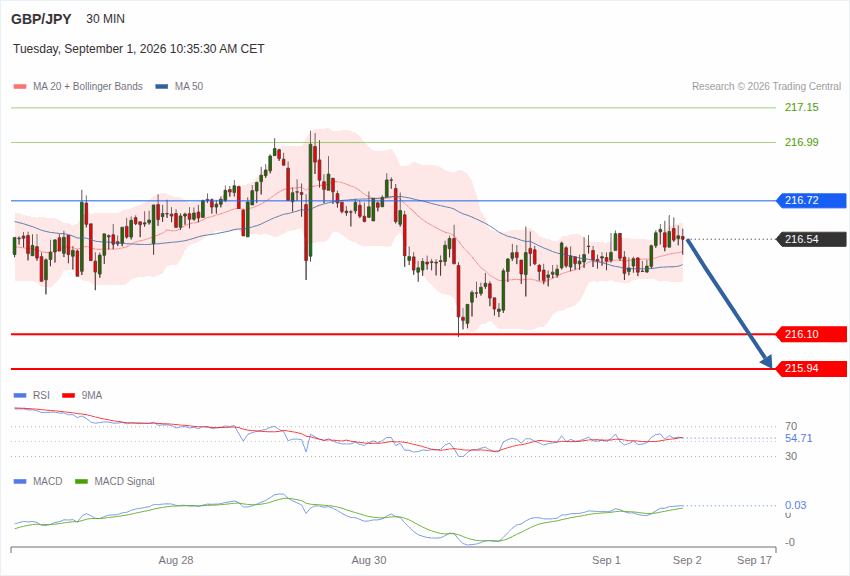Image resolution: width=850 pixels, height=576 pixels.
Task: Click the GBP/JPY symbol title
Action: tap(41, 19)
